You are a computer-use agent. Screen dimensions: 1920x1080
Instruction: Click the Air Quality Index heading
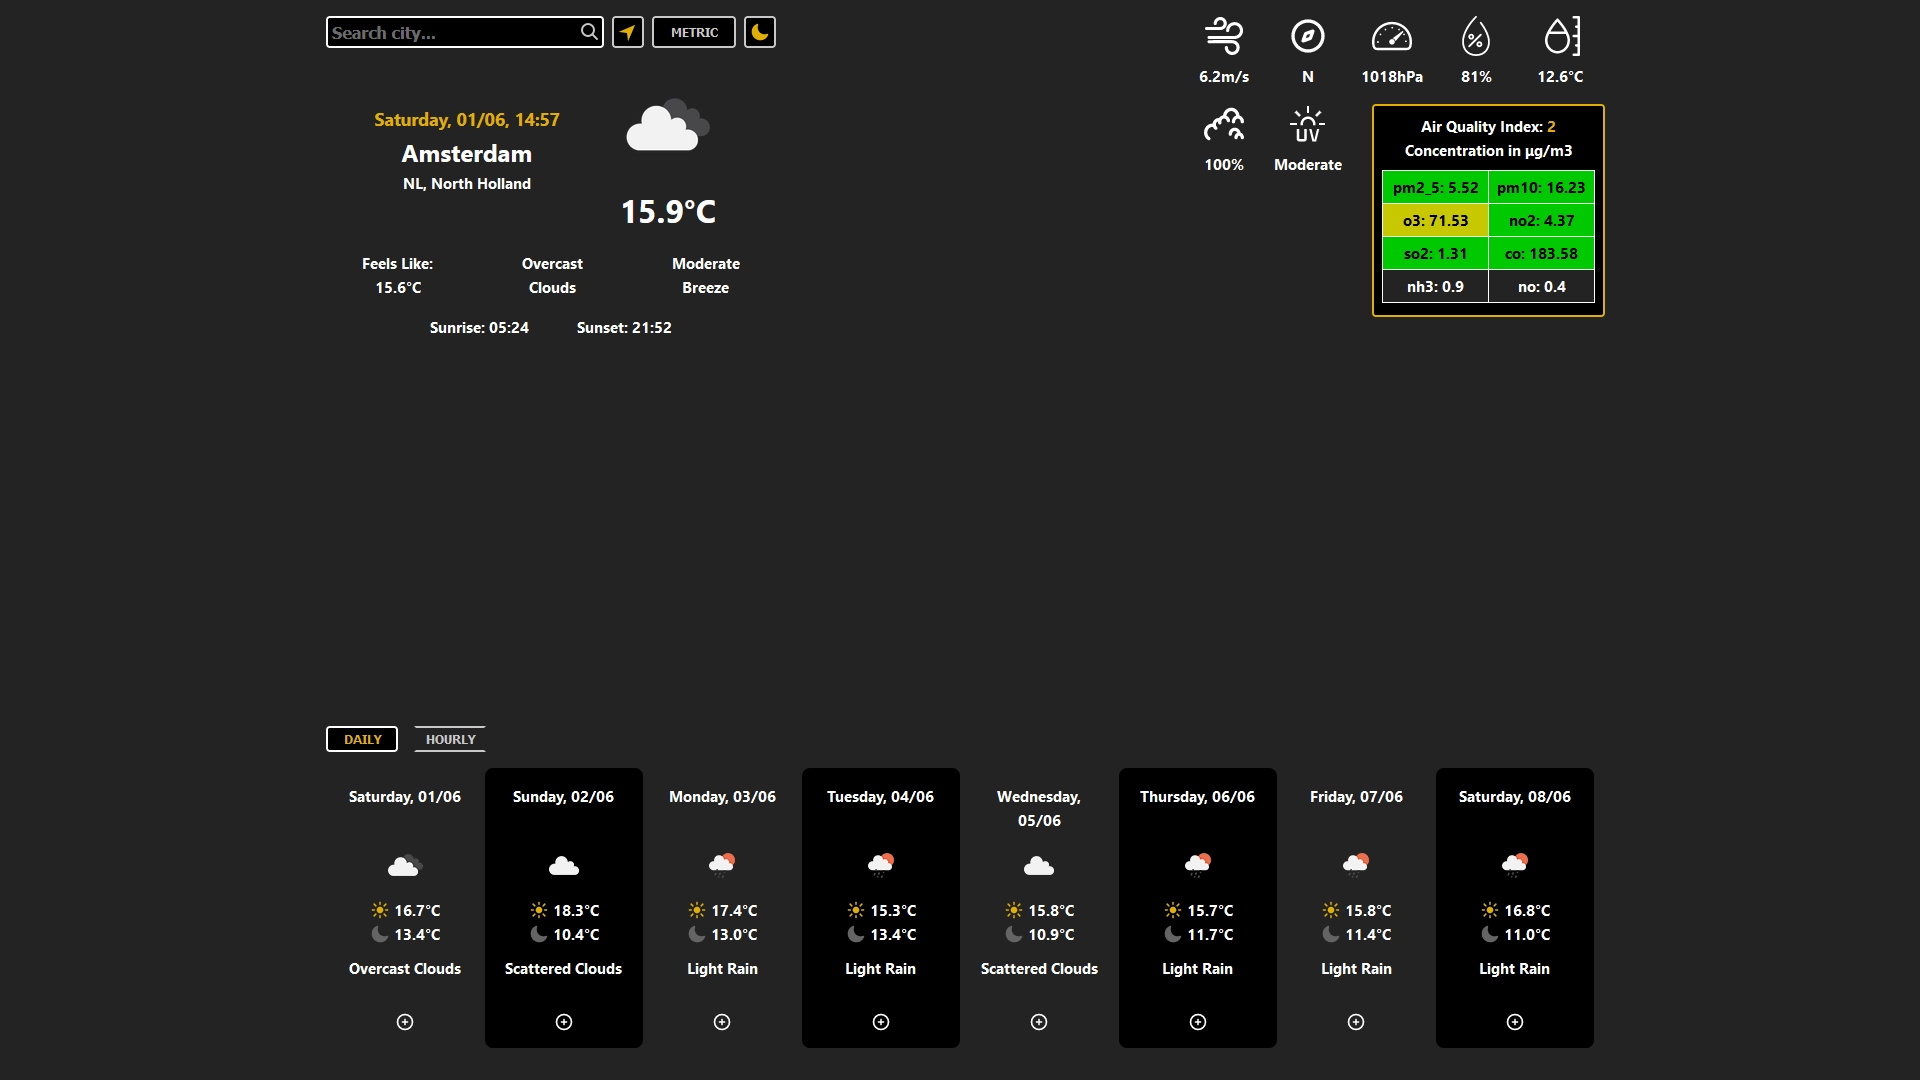tap(1488, 126)
